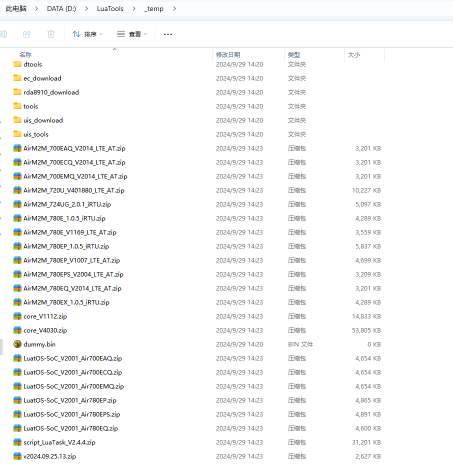Select core_V4030.zip archive icon

(17, 330)
